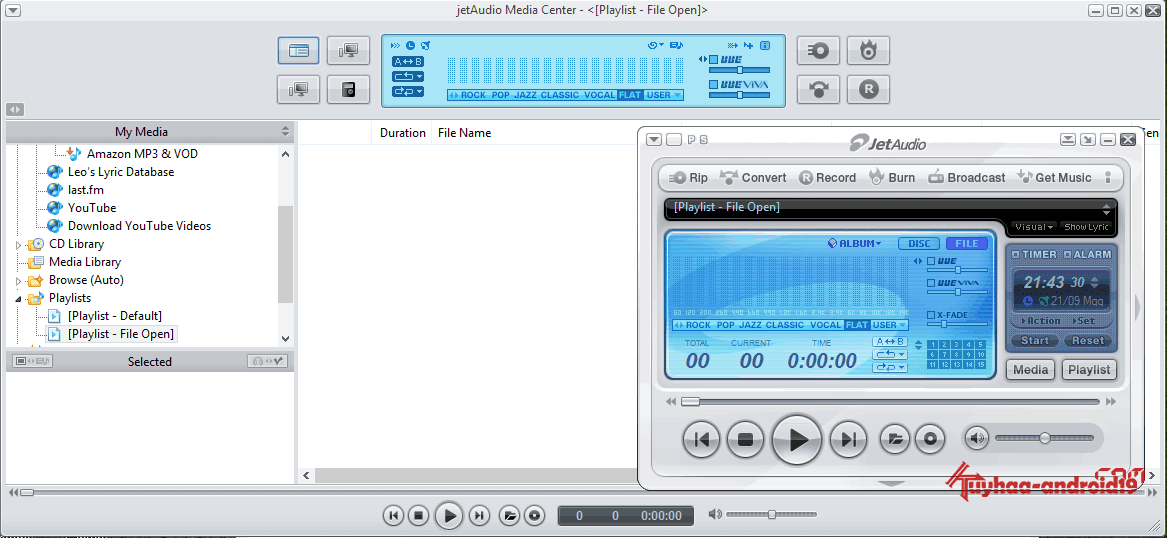Click the Rip disc icon in Media Center toolbar
Image resolution: width=1167 pixels, height=538 pixels.
pyautogui.click(x=819, y=51)
